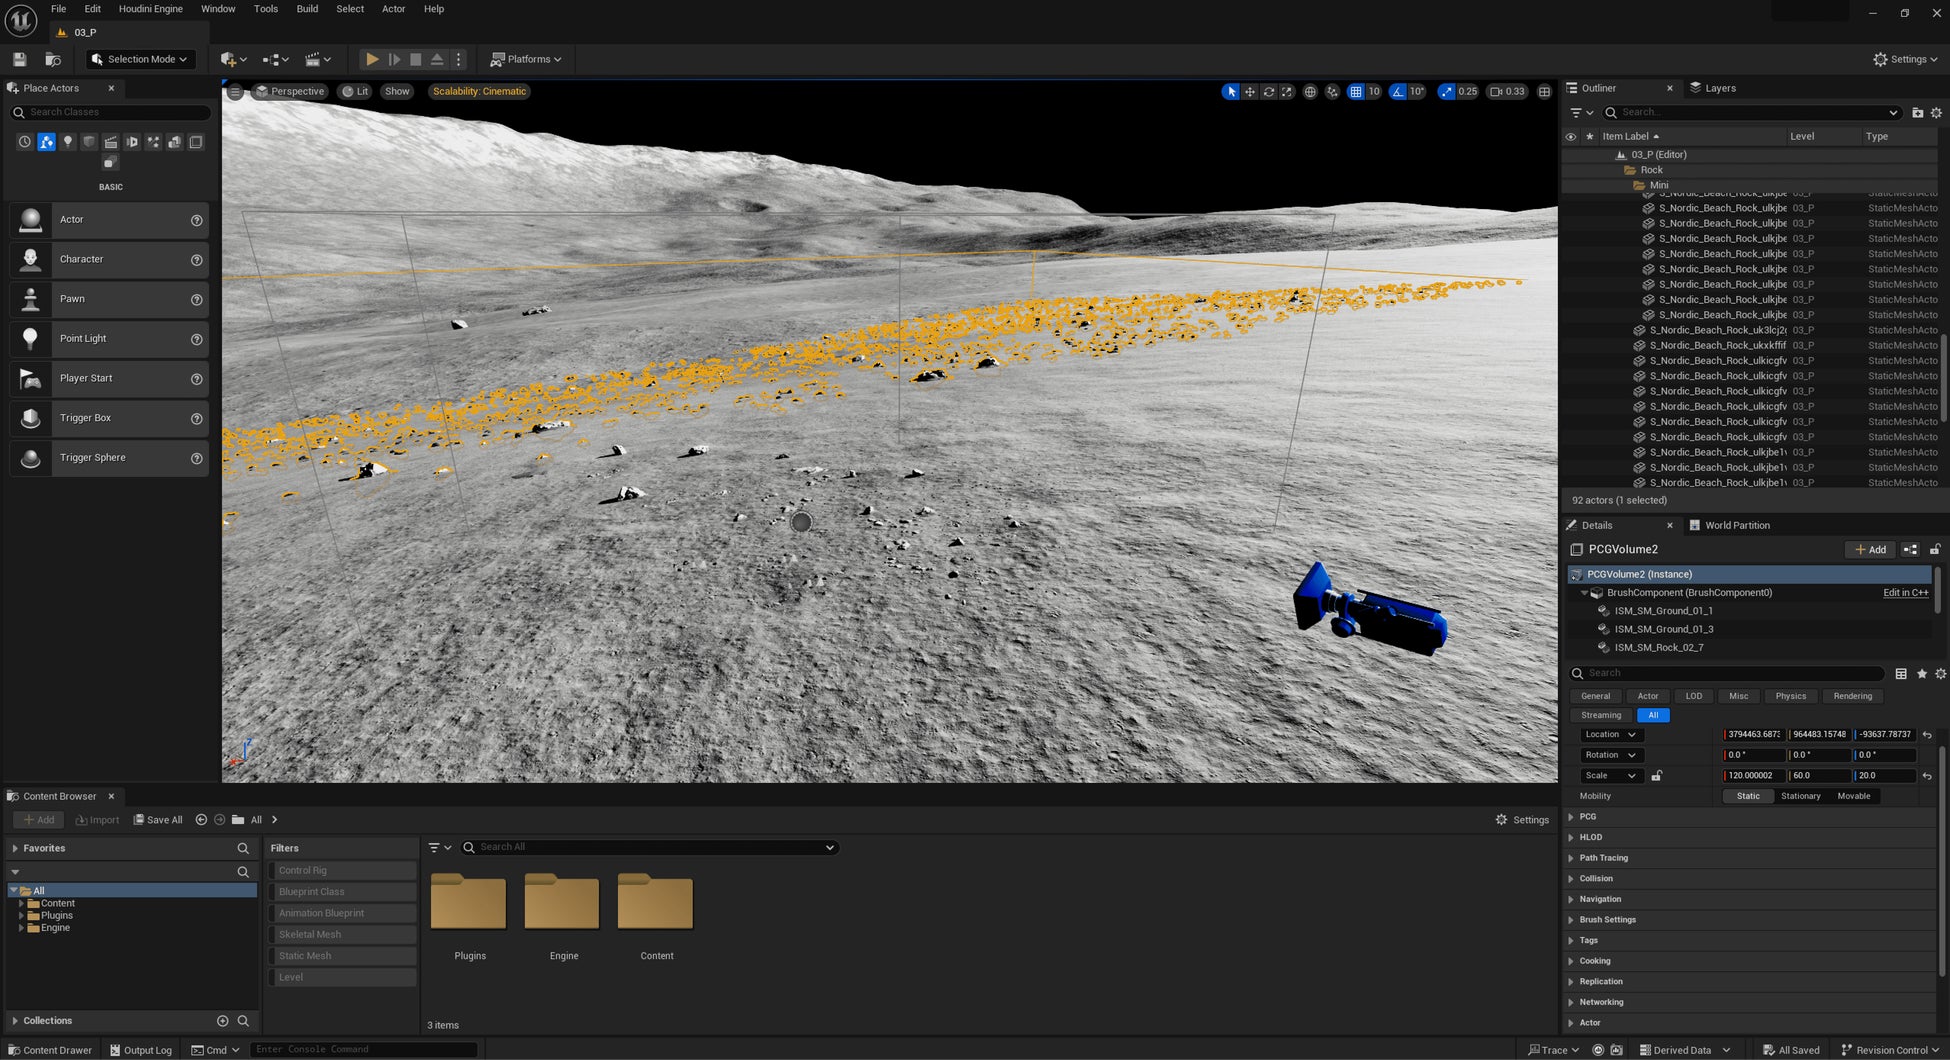Switch to the World Partition tab
This screenshot has height=1060, width=1950.
1736,526
